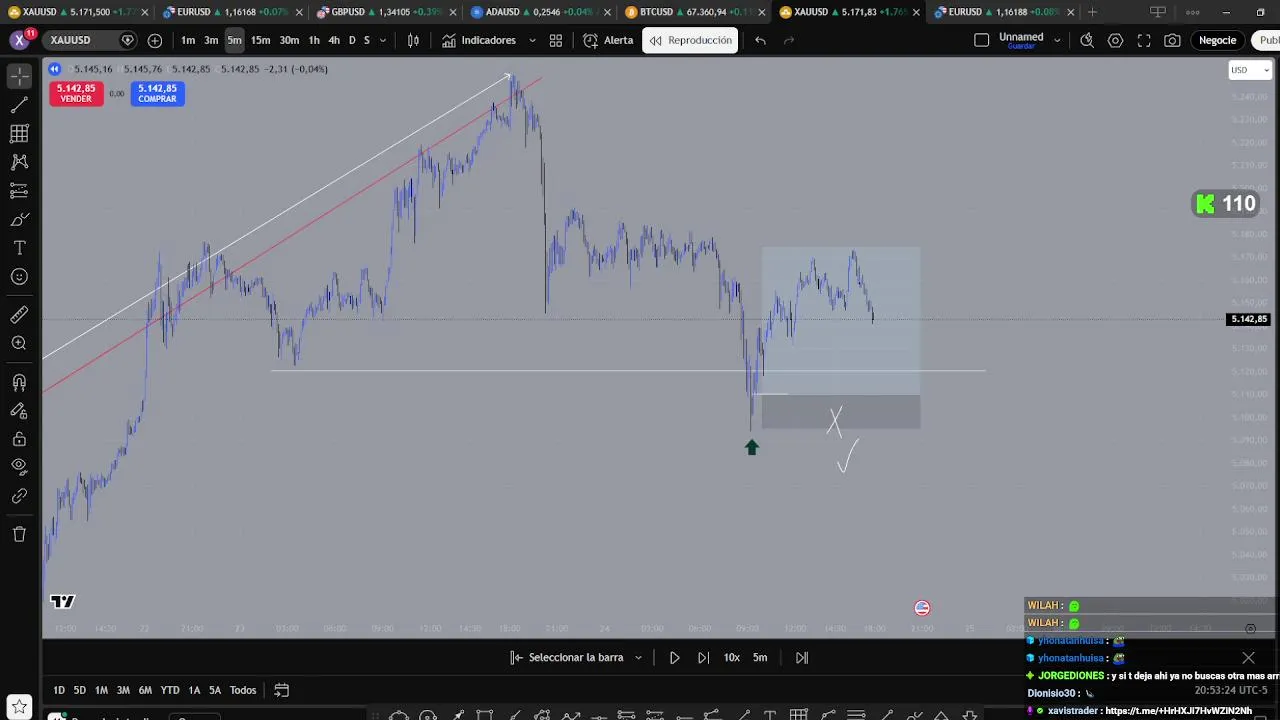The height and width of the screenshot is (720, 1280).
Task: Expand the Unnamed layout dropdown arrow
Action: point(1056,40)
